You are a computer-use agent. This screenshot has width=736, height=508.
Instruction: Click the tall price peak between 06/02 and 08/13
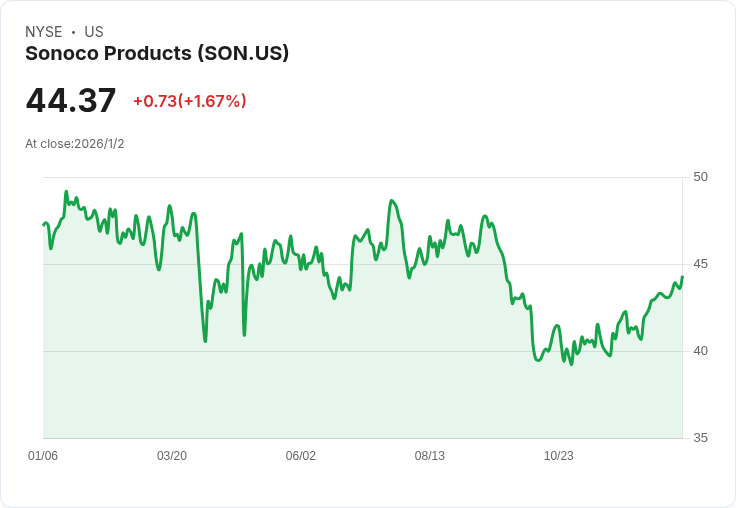(391, 201)
